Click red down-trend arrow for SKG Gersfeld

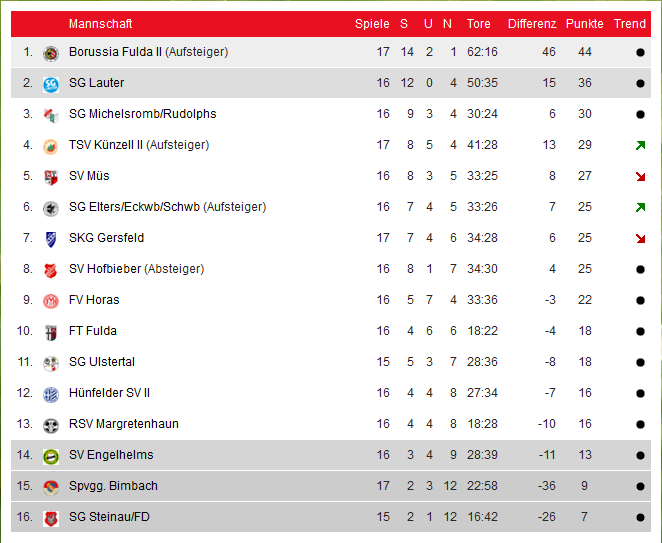click(640, 239)
